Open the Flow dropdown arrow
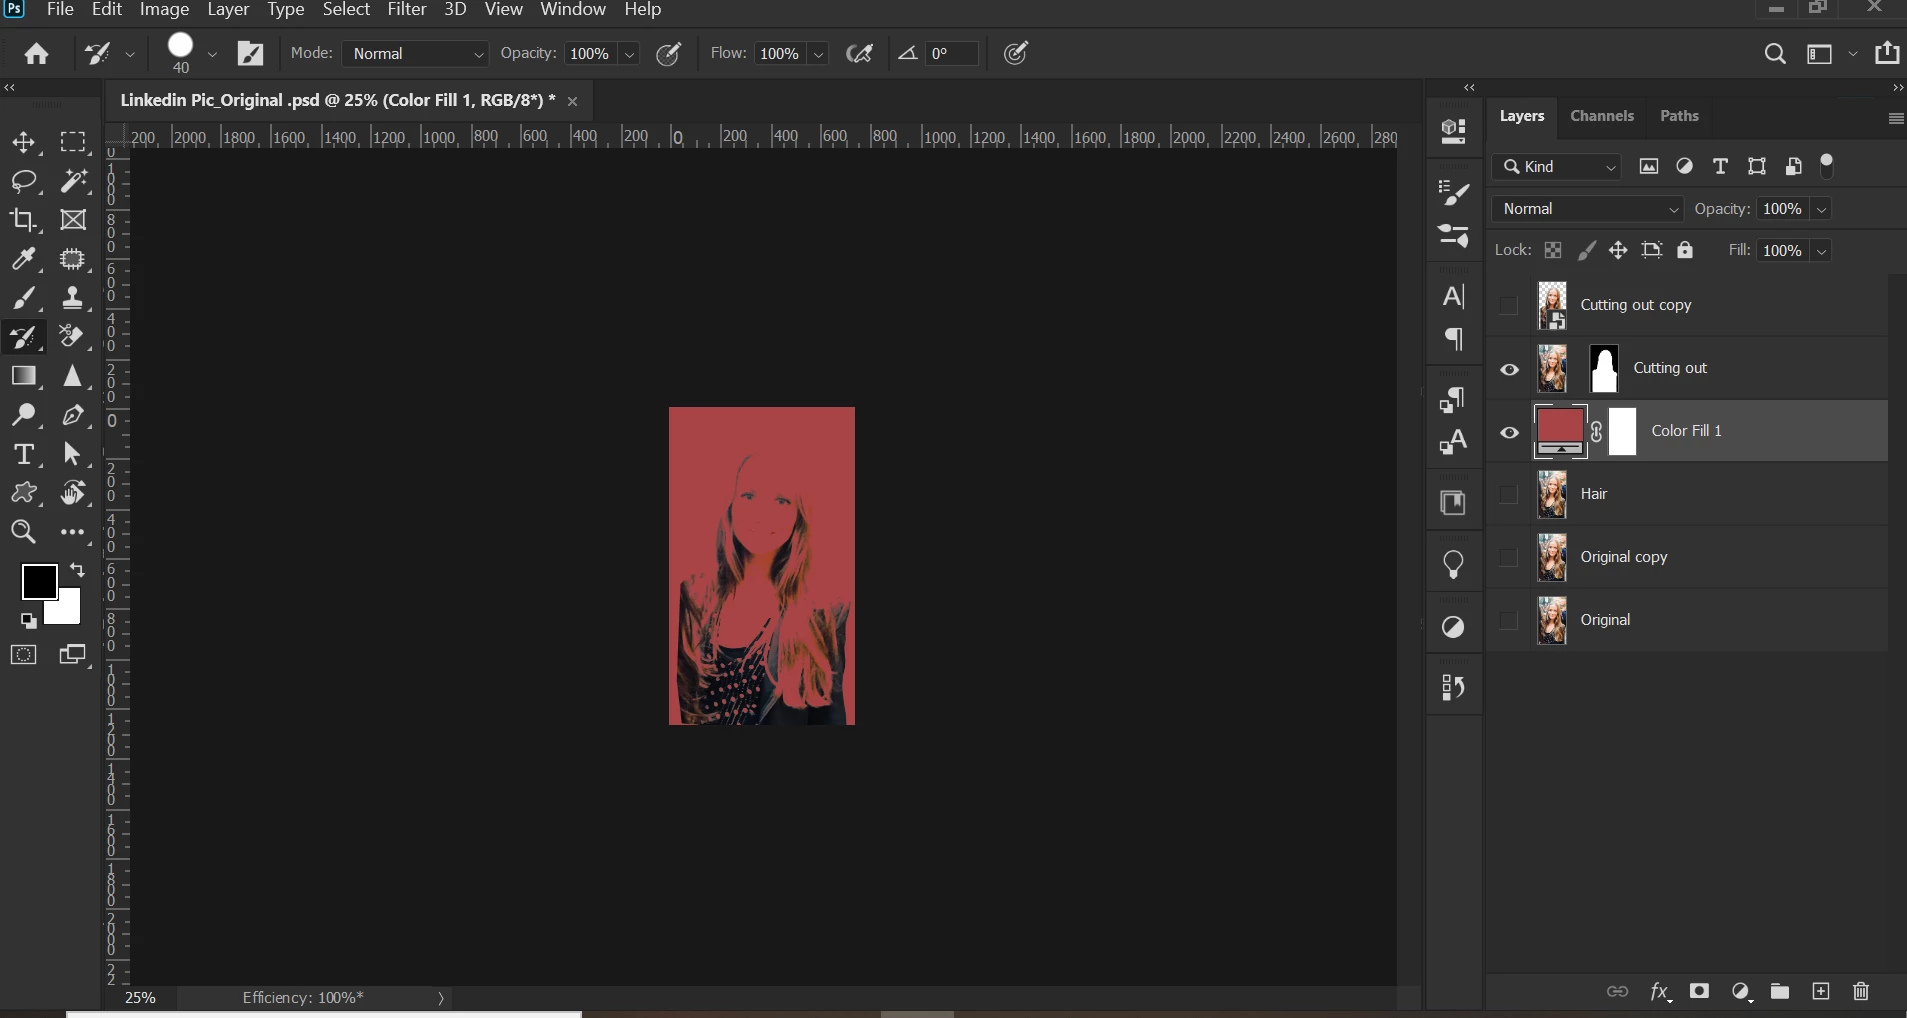The height and width of the screenshot is (1018, 1907). pyautogui.click(x=819, y=55)
